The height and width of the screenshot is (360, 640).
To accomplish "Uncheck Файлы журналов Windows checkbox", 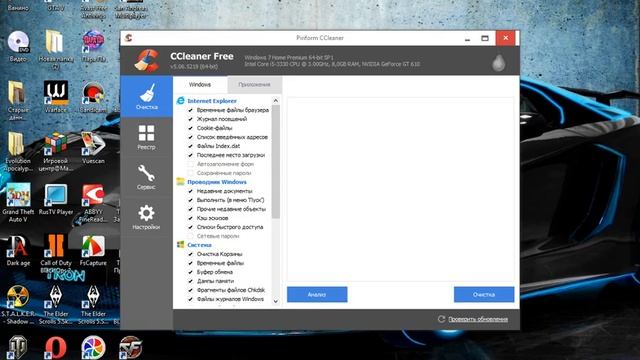I will (191, 299).
